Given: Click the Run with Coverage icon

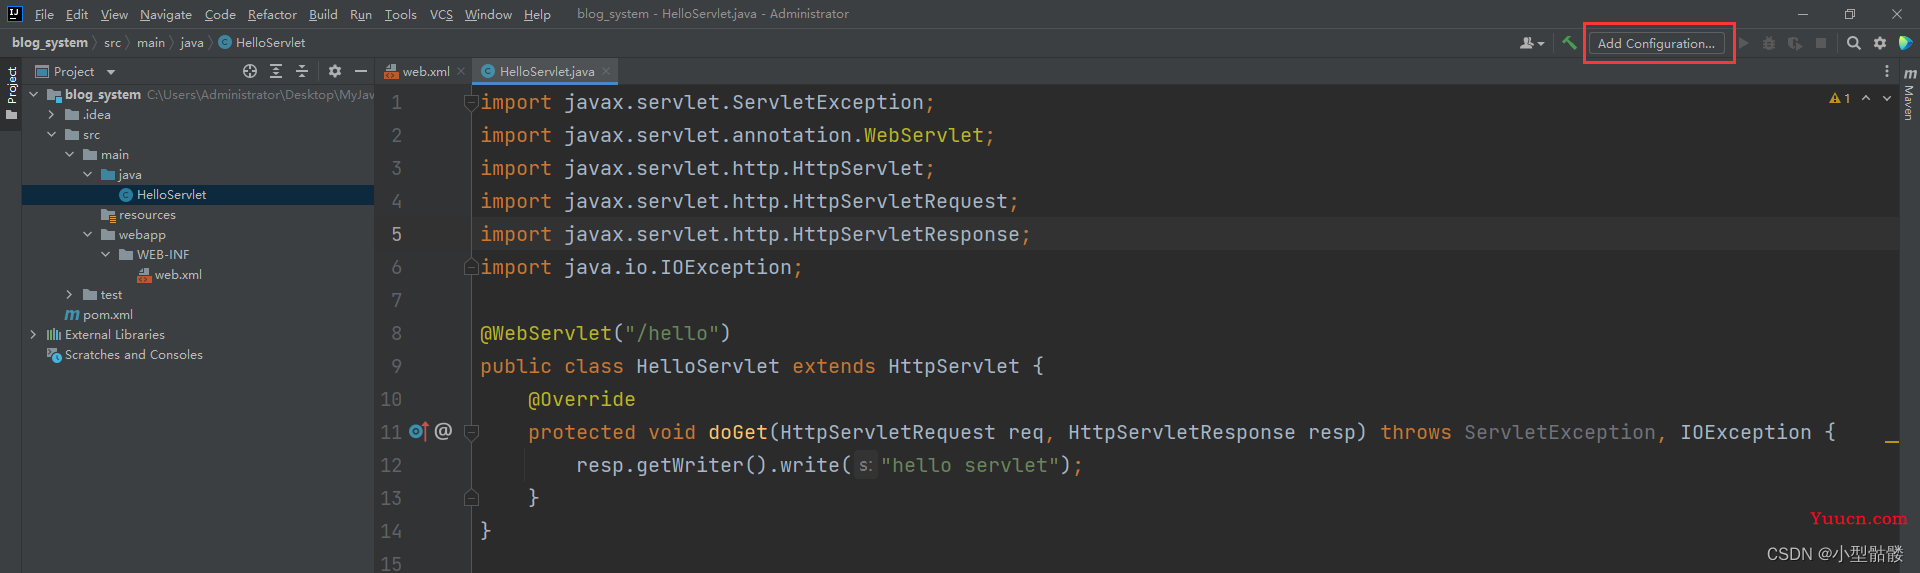Looking at the screenshot, I should [x=1795, y=43].
